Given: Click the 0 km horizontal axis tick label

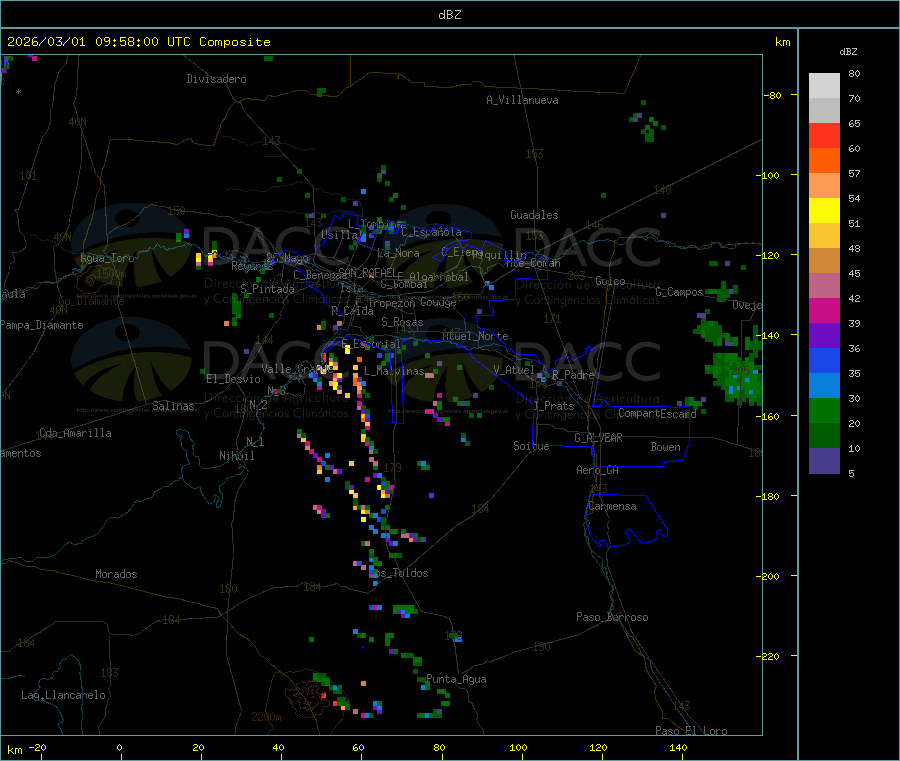Looking at the screenshot, I should pyautogui.click(x=119, y=747).
